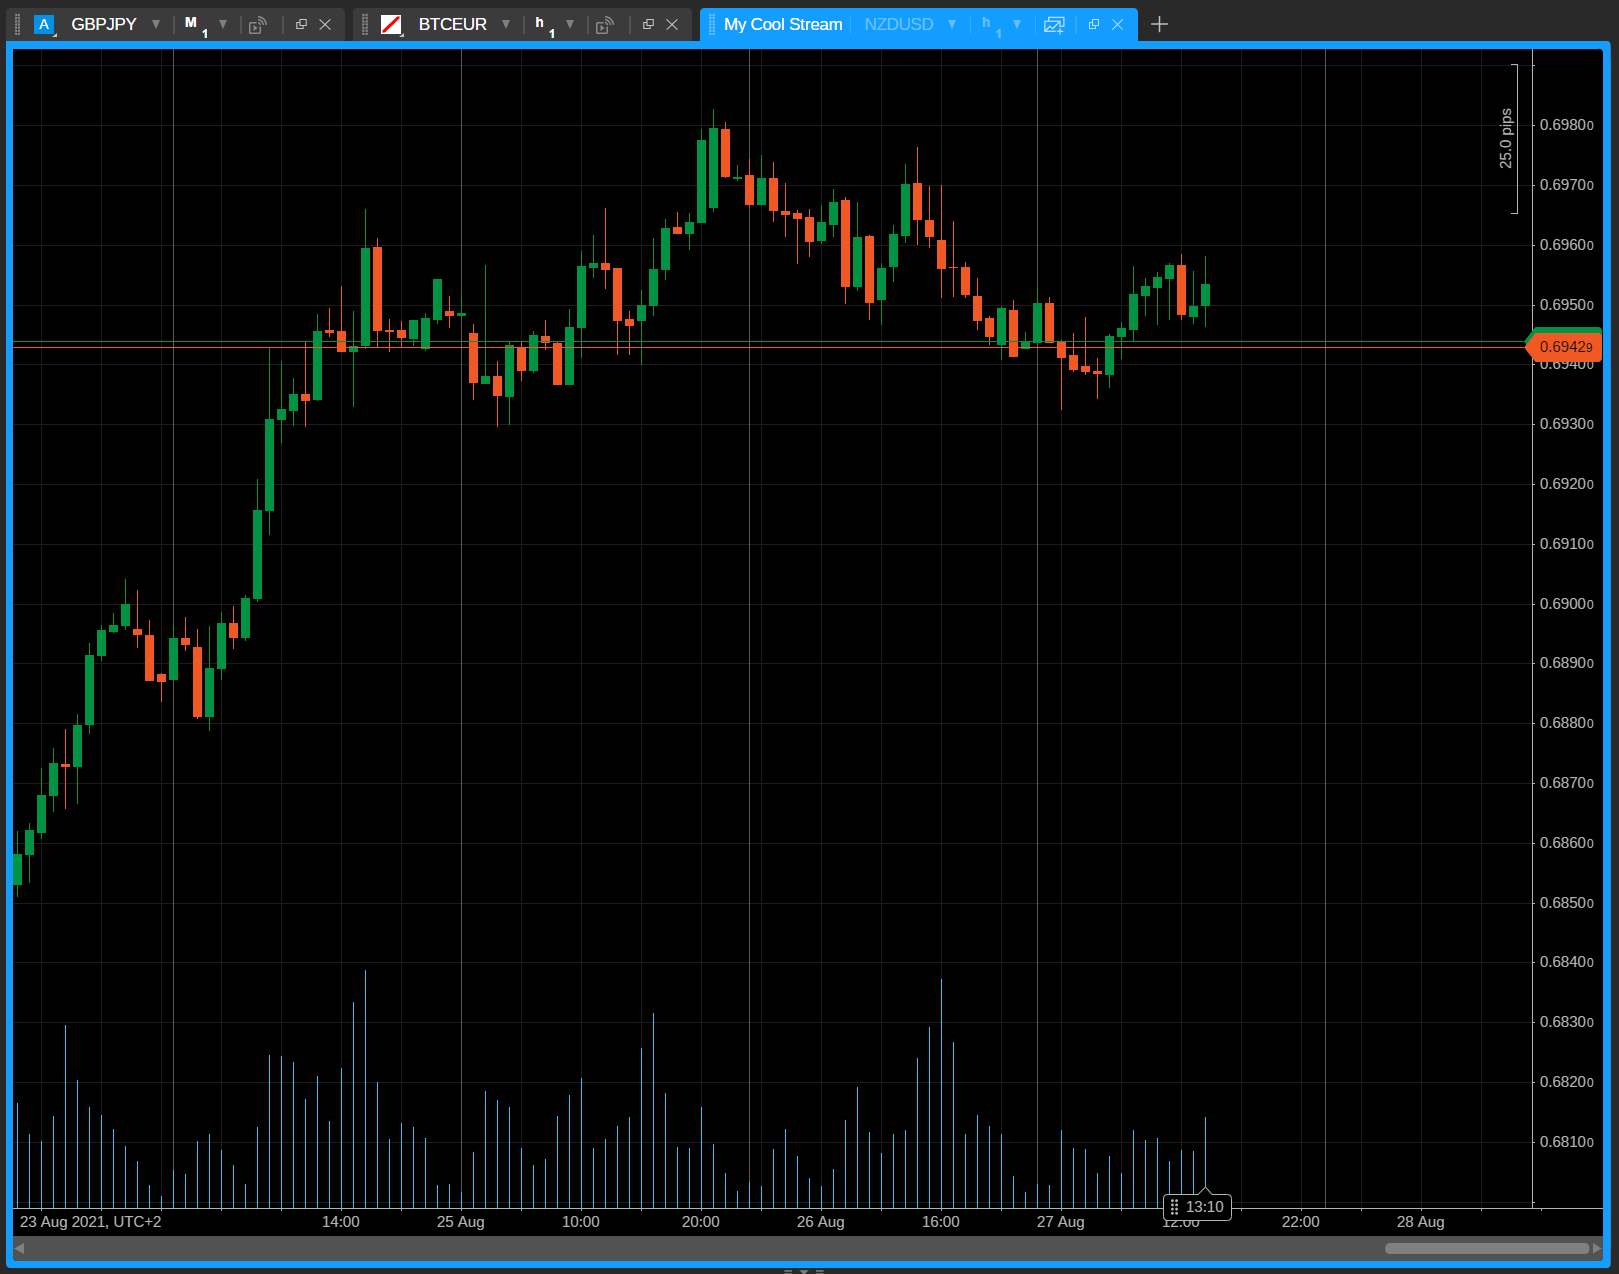This screenshot has width=1619, height=1274.
Task: Click the red slash link-group icon on BTCEUR tab
Action: (x=391, y=24)
